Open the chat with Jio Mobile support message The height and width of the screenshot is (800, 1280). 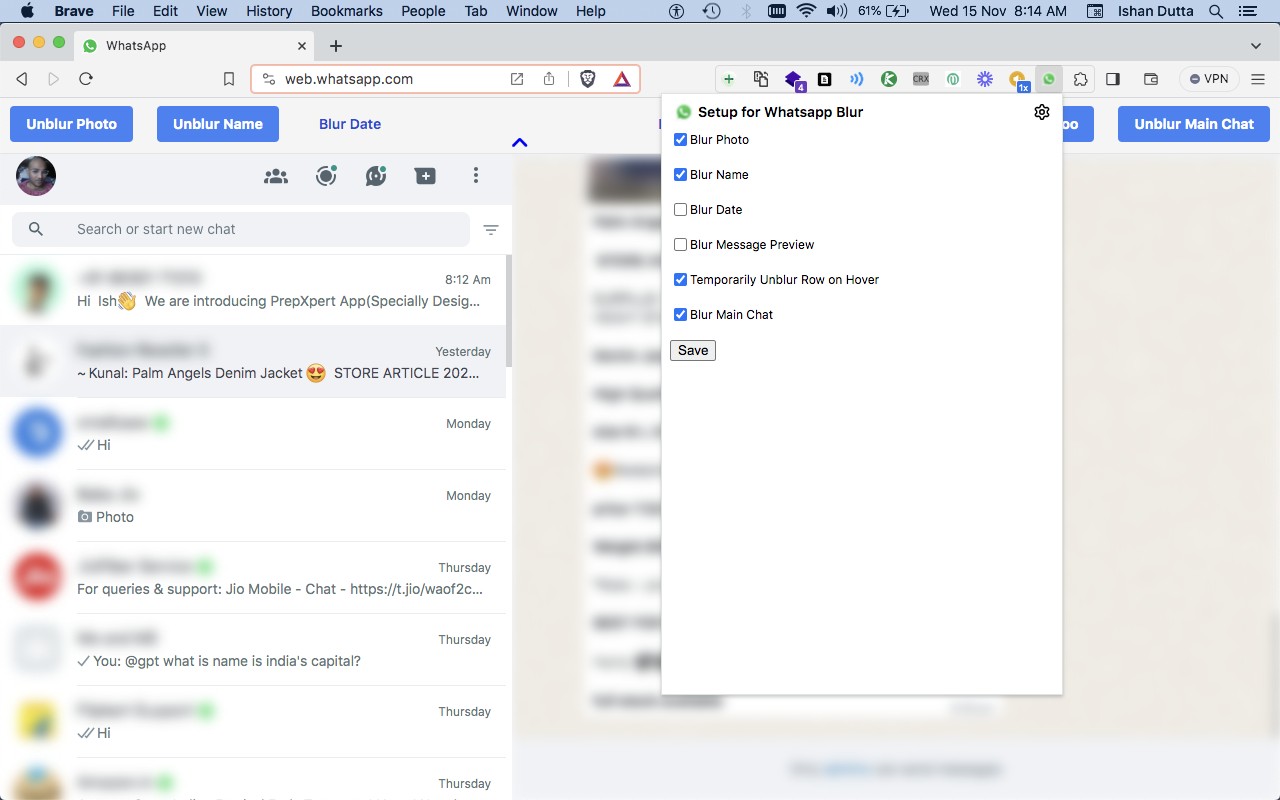[253, 578]
